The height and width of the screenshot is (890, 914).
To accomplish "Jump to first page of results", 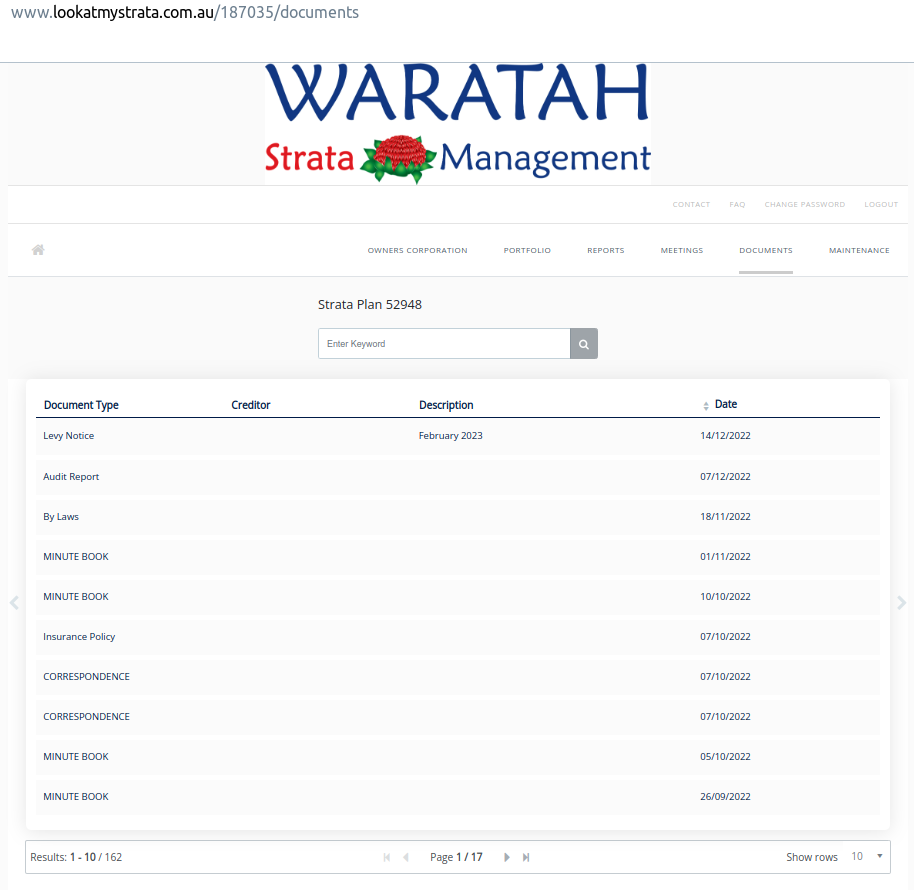I will pyautogui.click(x=386, y=857).
